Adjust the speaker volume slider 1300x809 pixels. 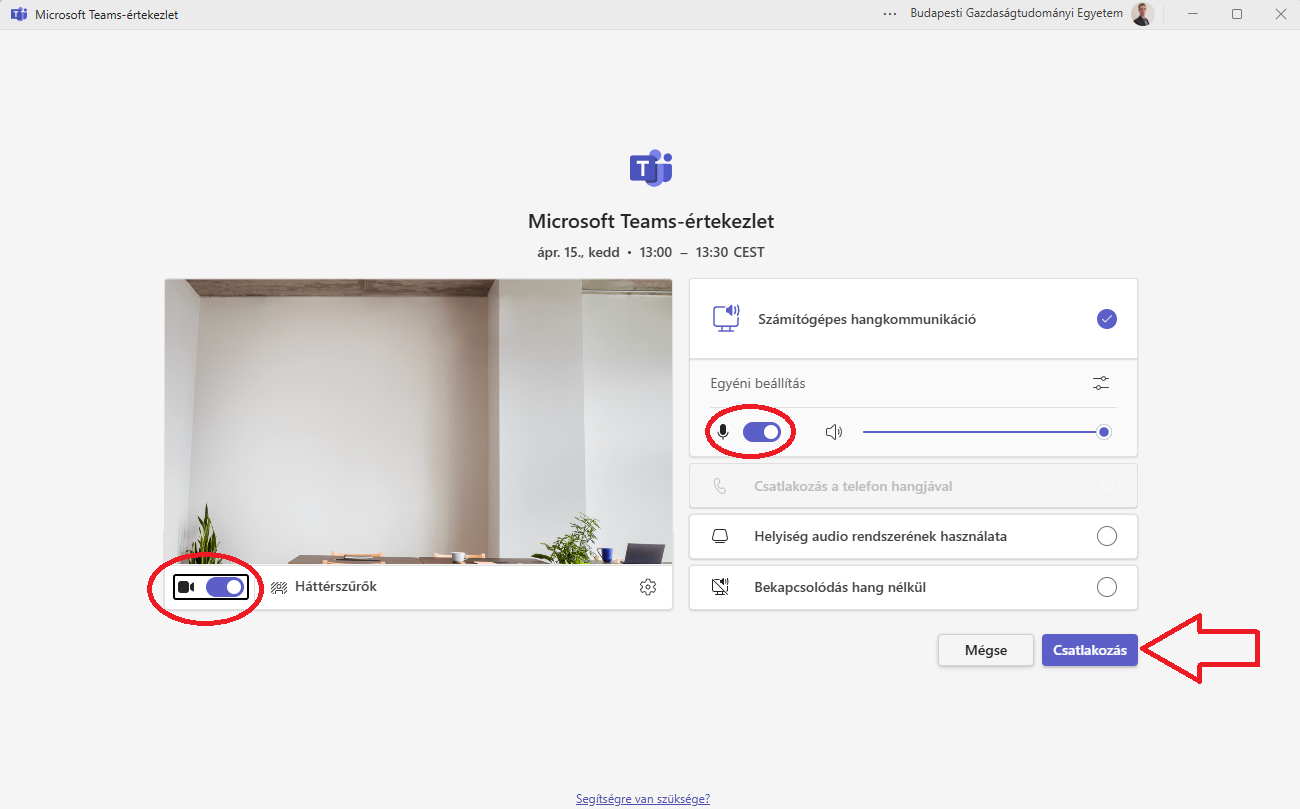(986, 432)
